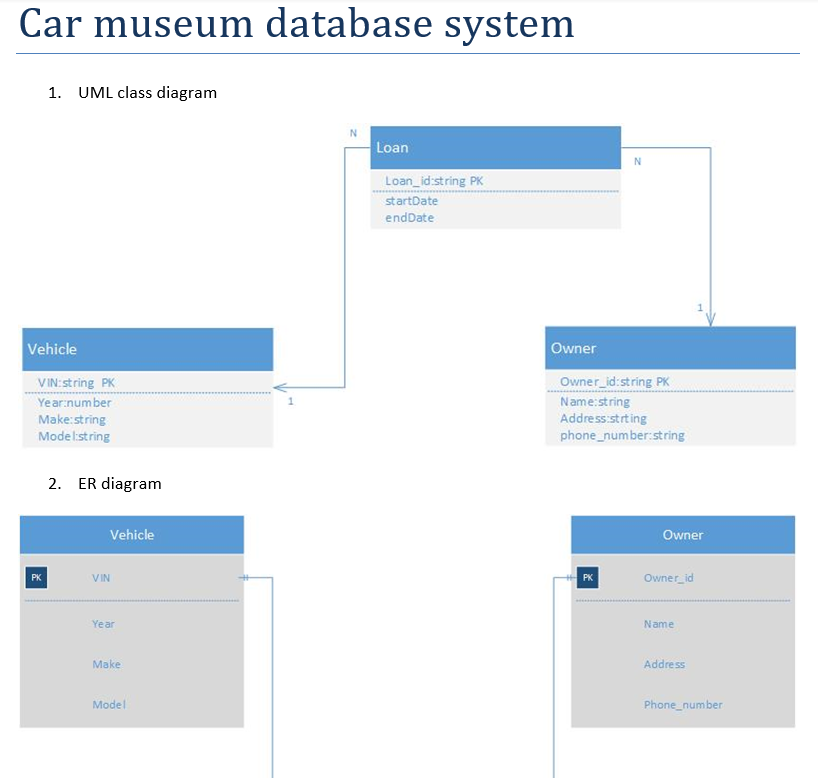Select the endDate attribute in Loan

pos(409,217)
